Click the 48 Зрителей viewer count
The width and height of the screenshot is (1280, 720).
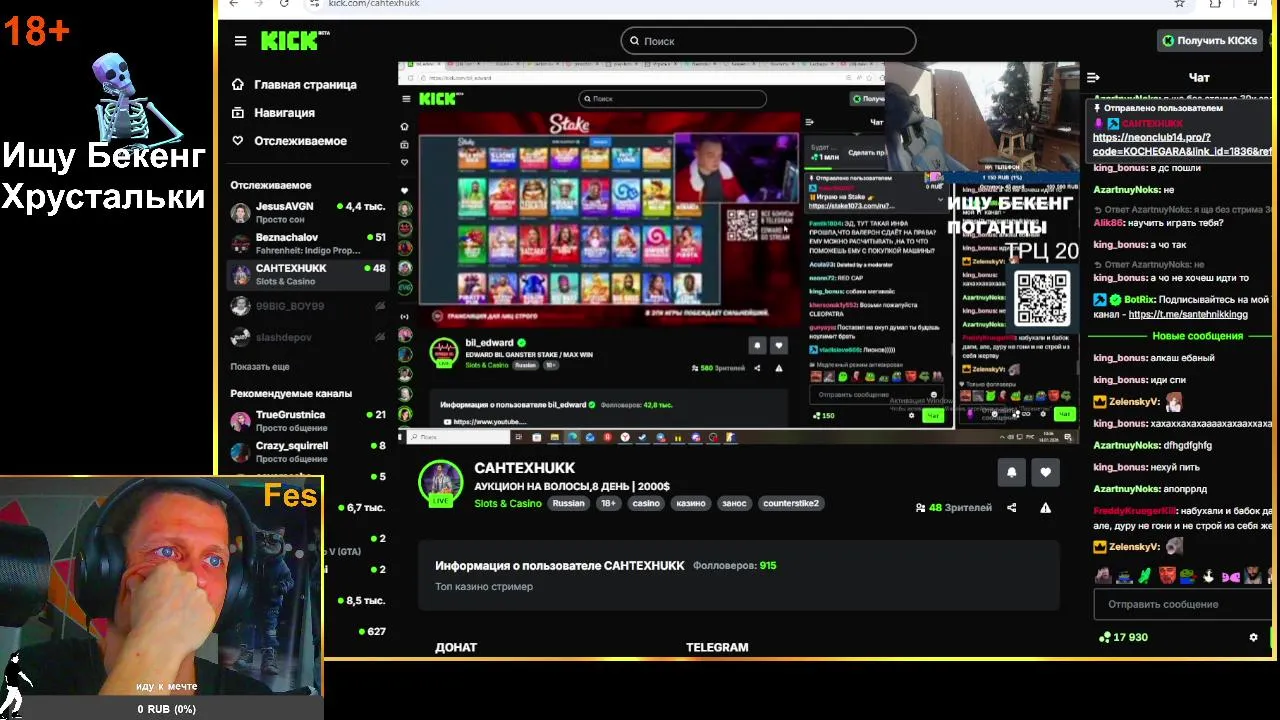pyautogui.click(x=953, y=508)
